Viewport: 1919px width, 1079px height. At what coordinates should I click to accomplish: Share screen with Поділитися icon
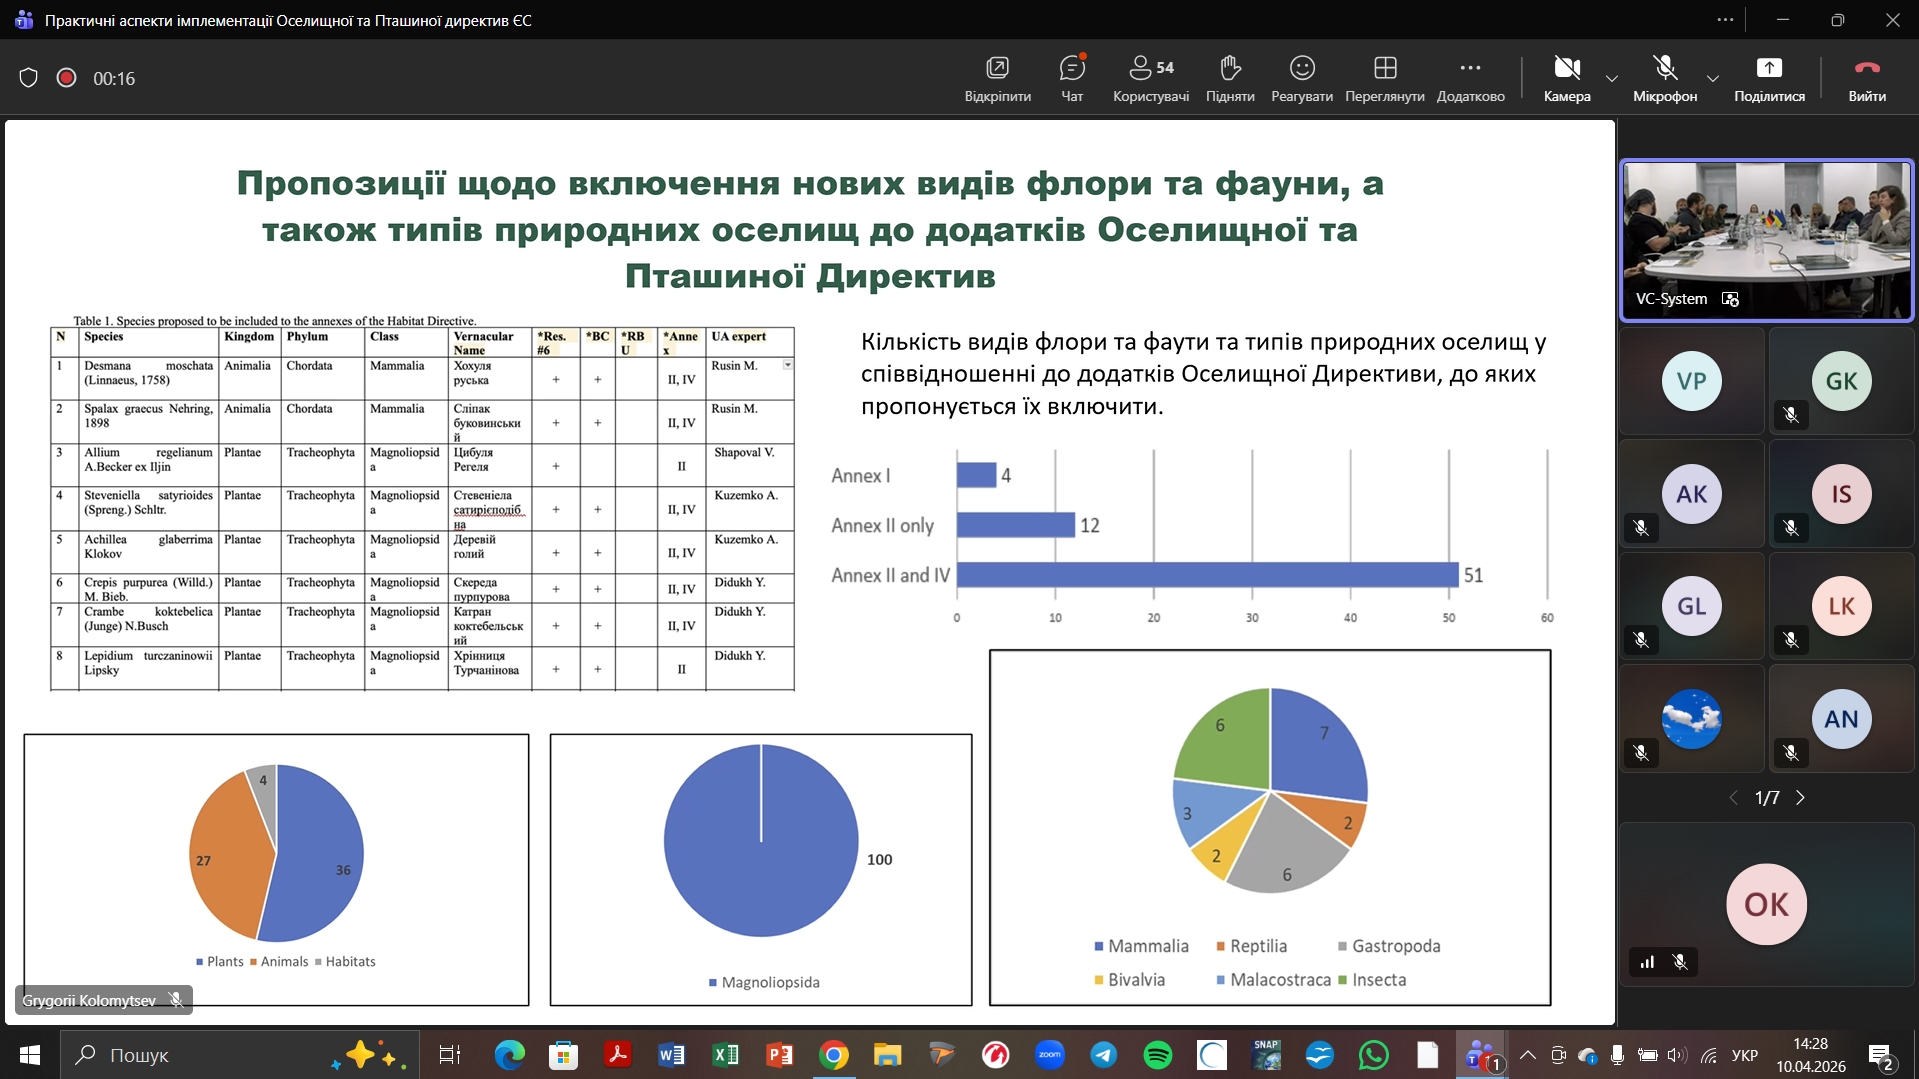point(1768,69)
